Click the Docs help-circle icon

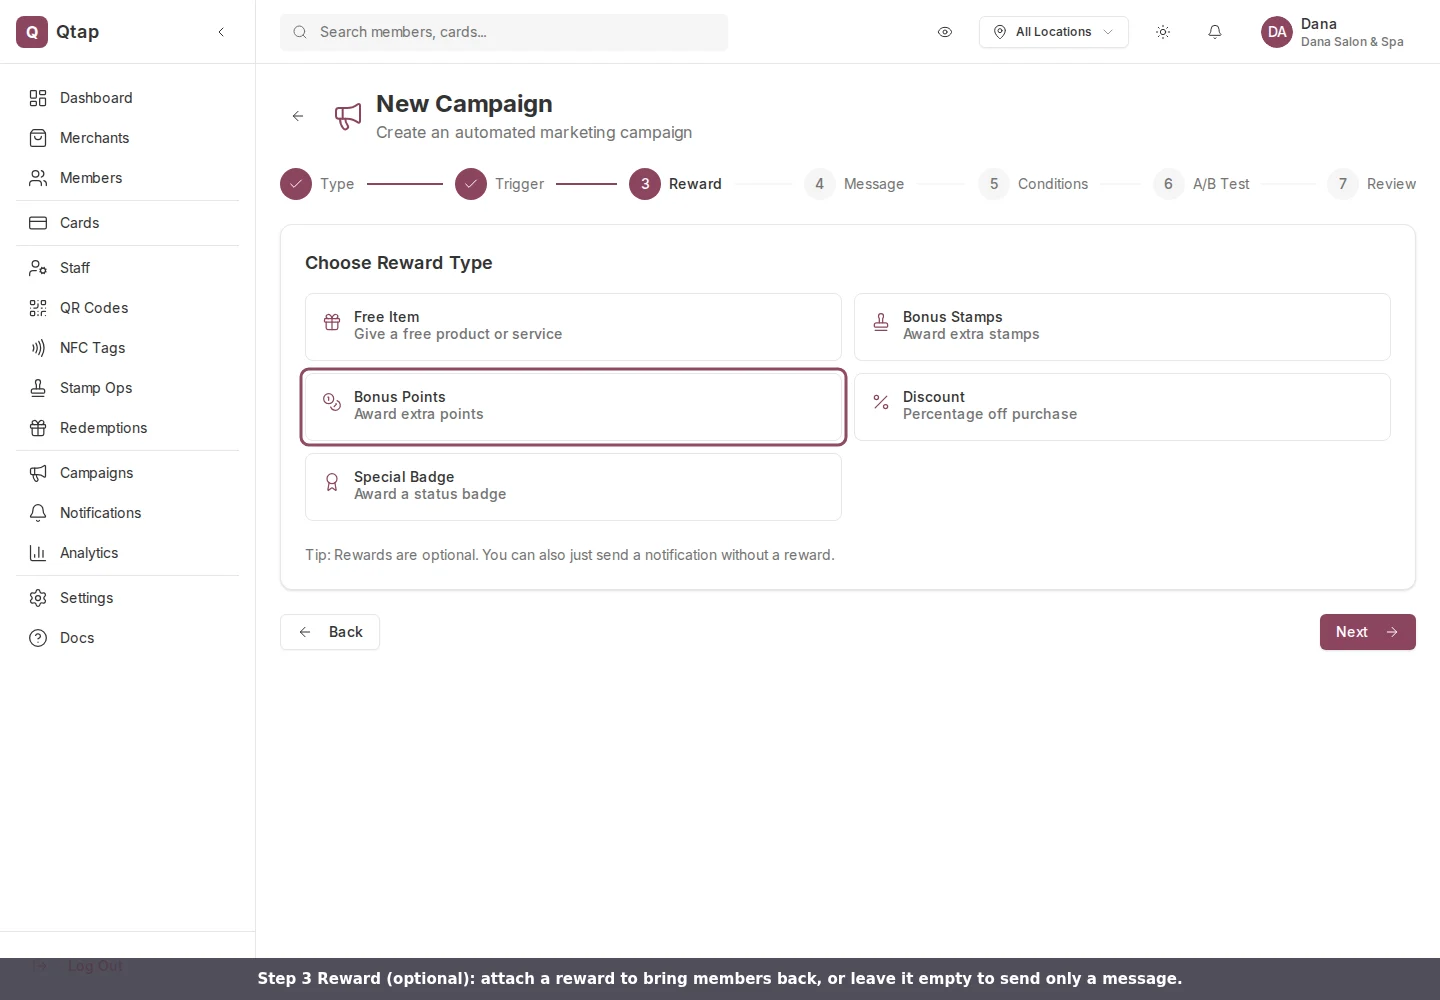[x=38, y=638]
